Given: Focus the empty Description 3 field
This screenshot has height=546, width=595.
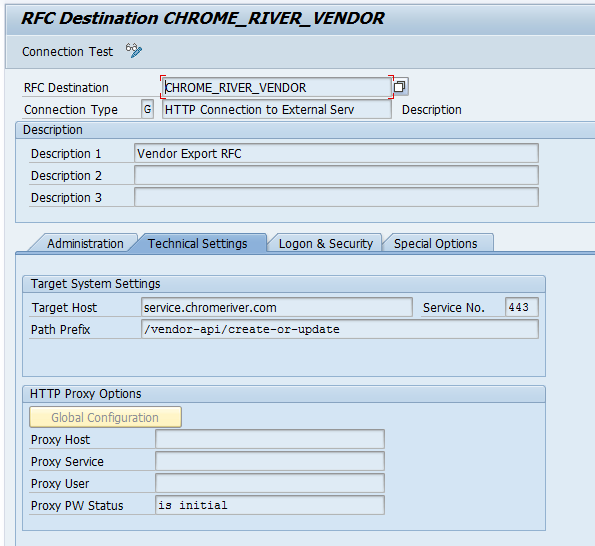Looking at the screenshot, I should (x=336, y=197).
